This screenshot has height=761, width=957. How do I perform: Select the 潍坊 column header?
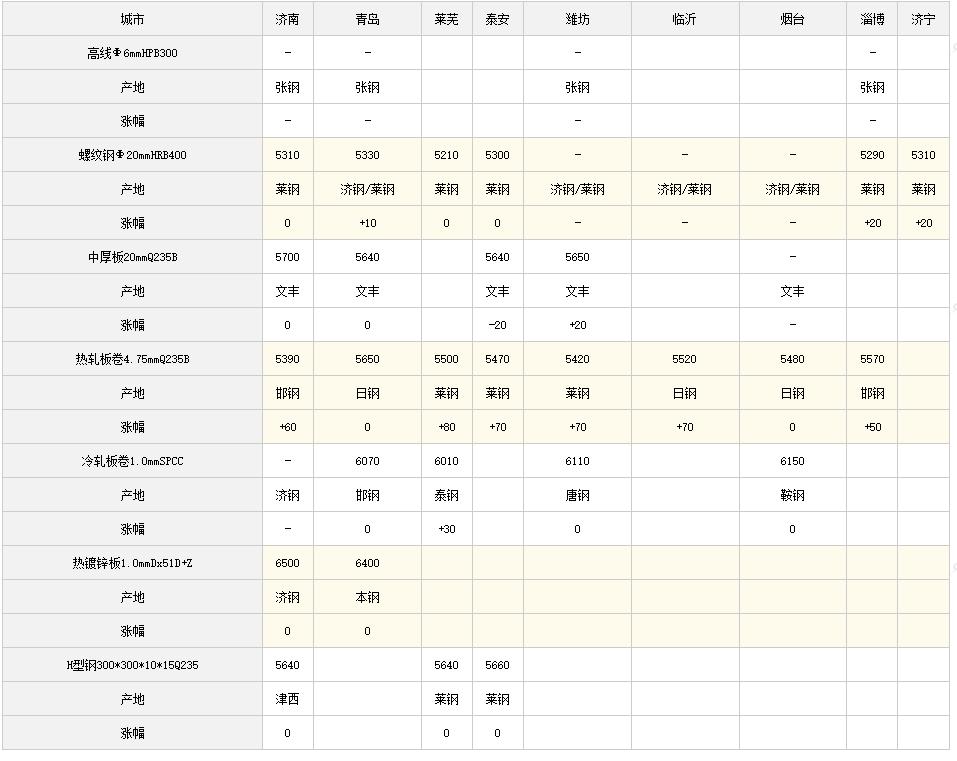[577, 20]
